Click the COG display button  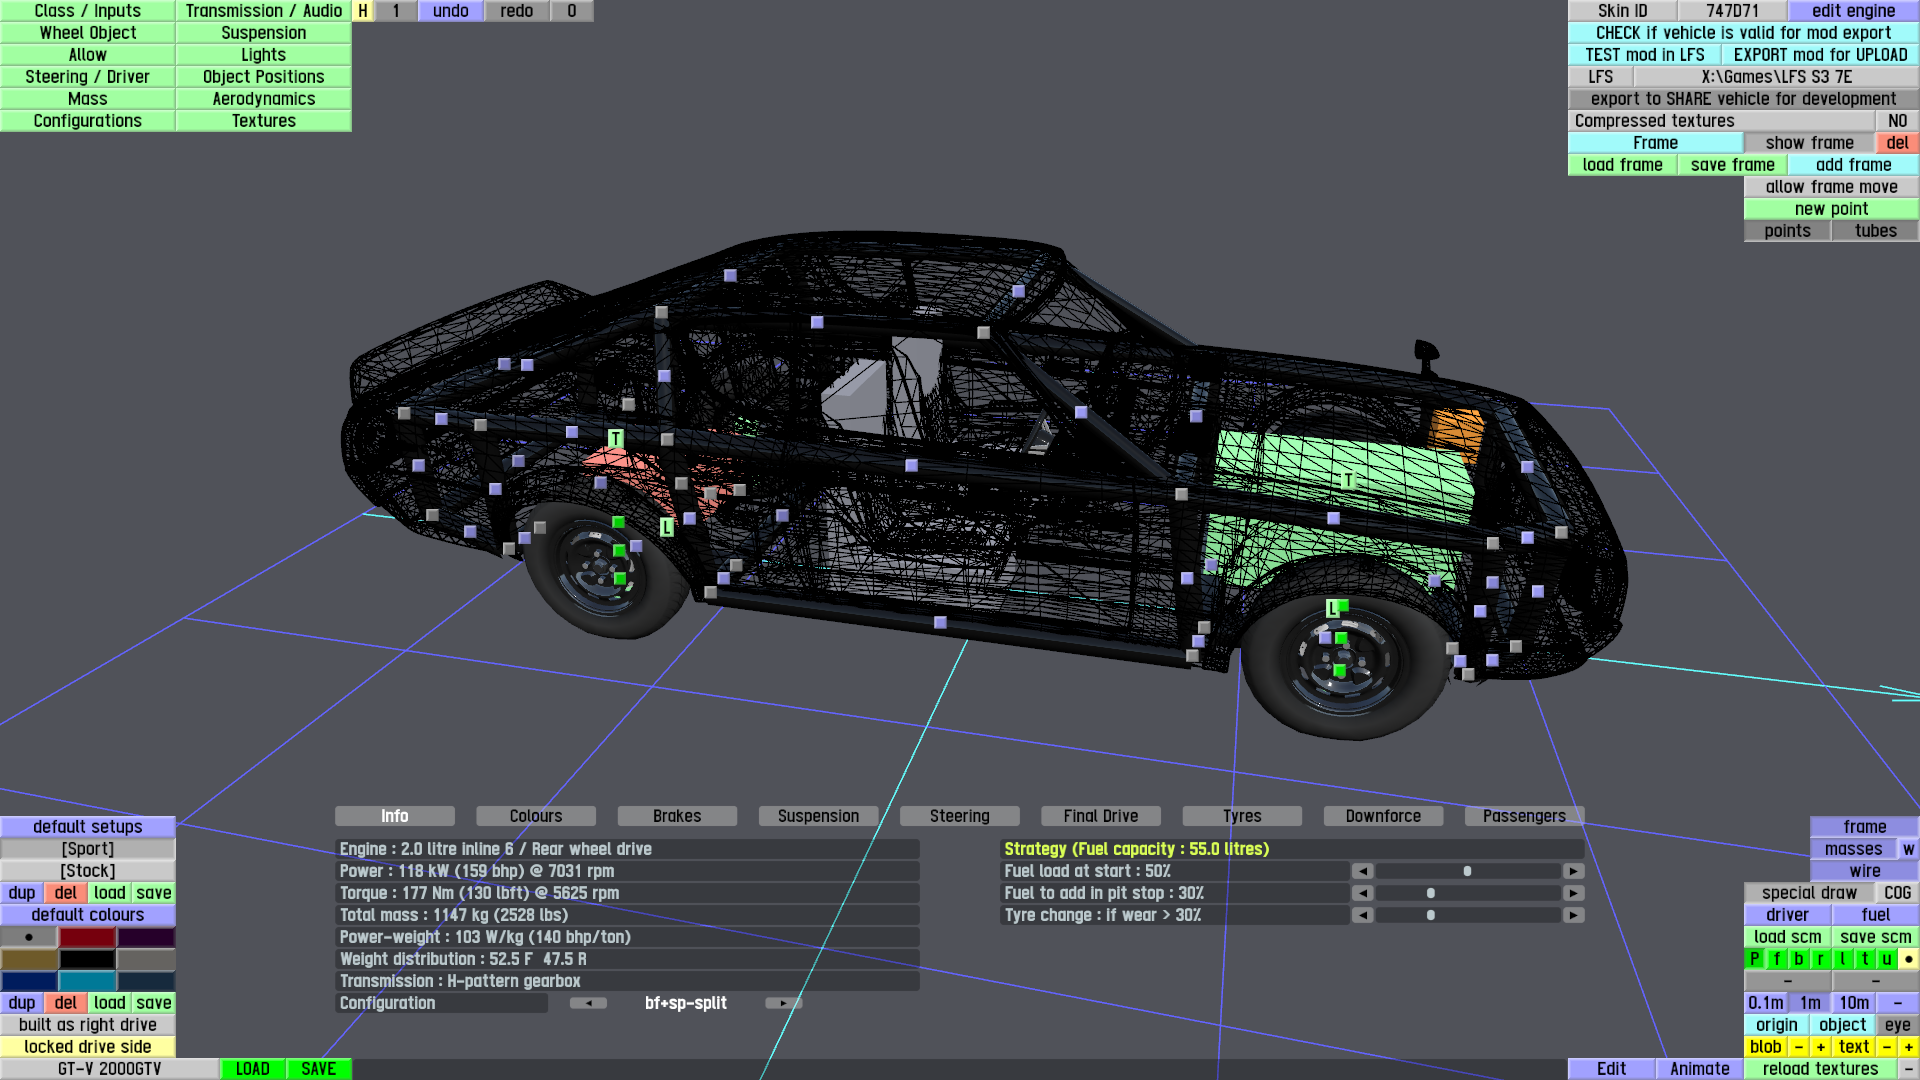click(1897, 893)
